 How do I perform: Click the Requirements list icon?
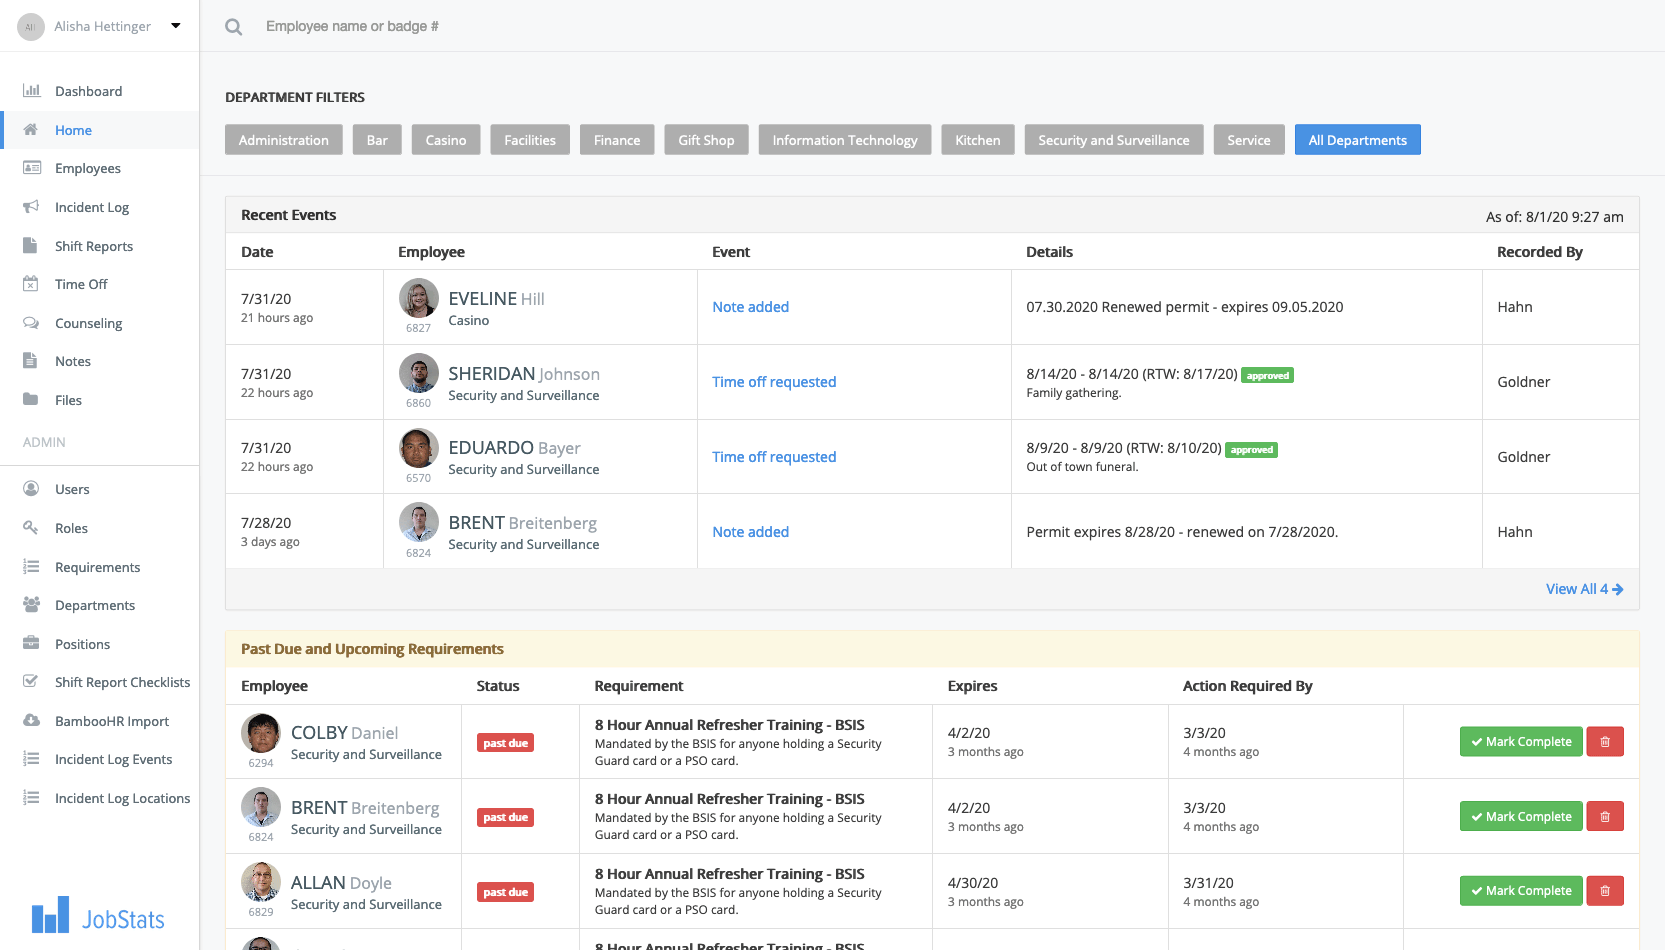pyautogui.click(x=31, y=567)
